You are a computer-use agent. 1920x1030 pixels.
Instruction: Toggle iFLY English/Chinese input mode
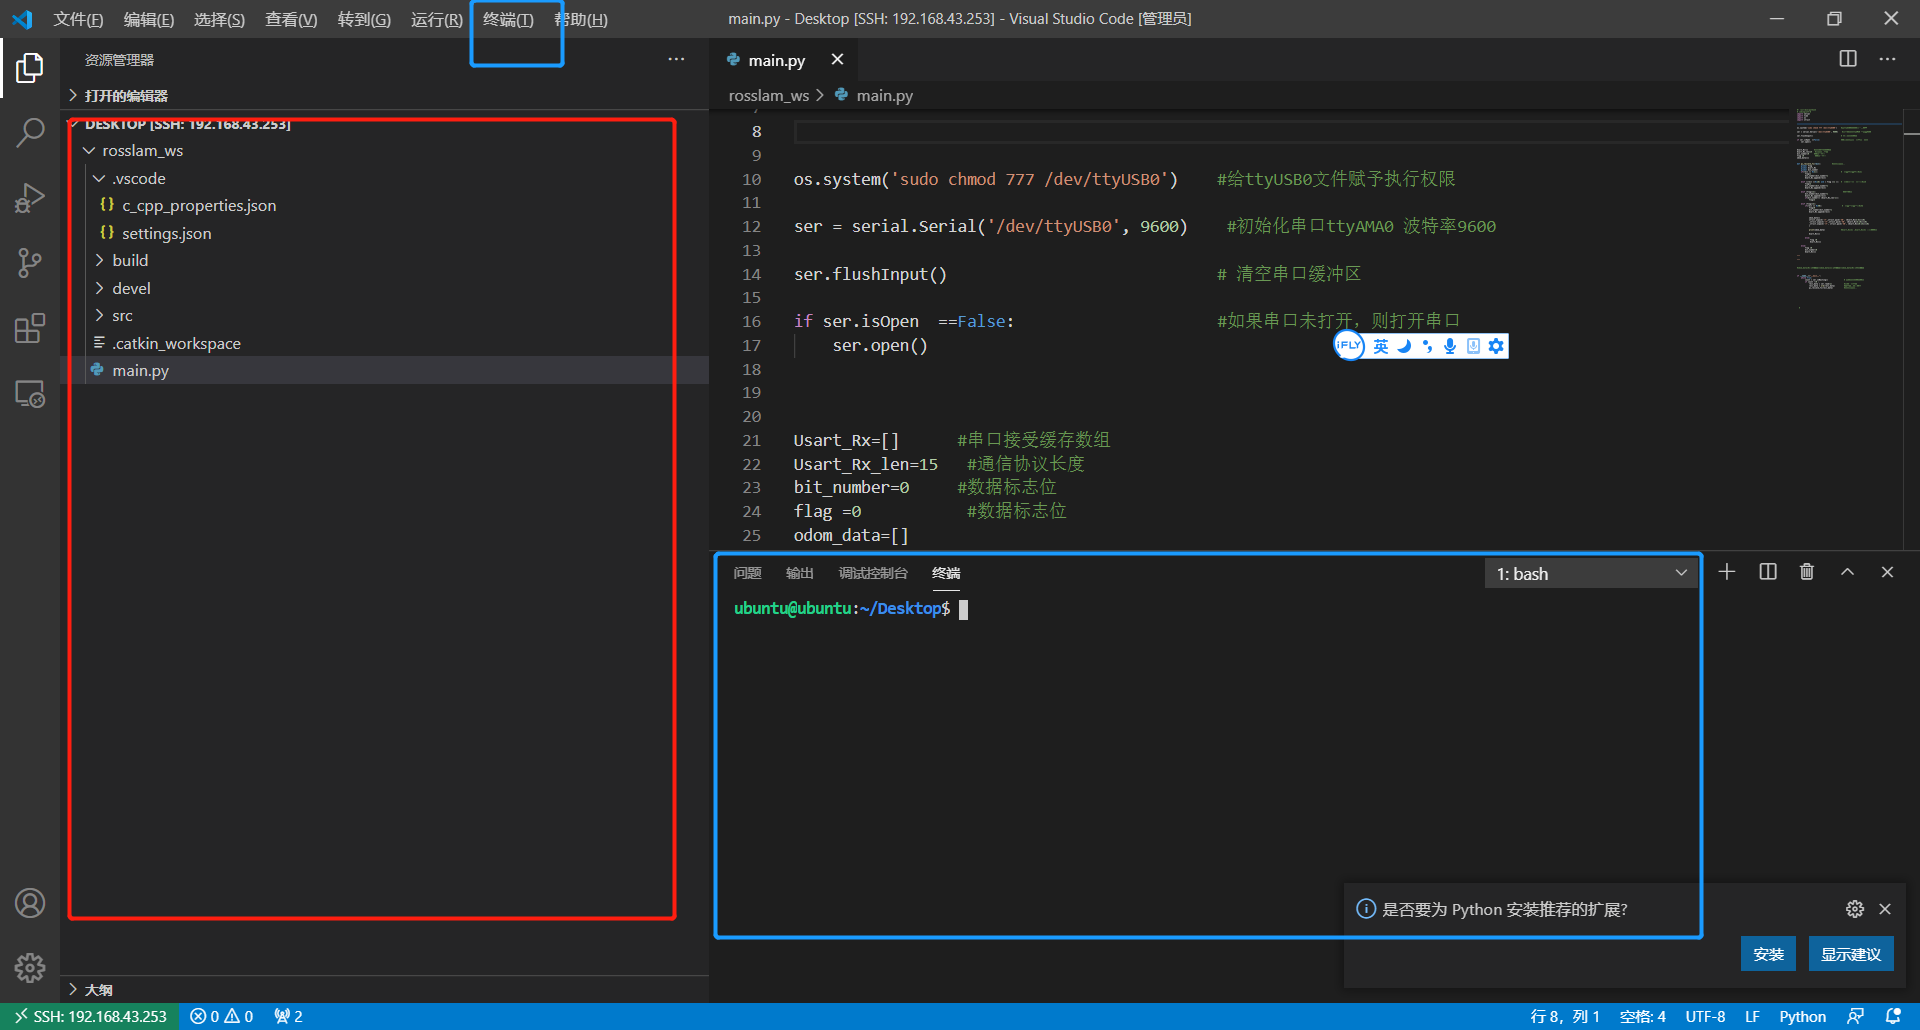(1381, 346)
